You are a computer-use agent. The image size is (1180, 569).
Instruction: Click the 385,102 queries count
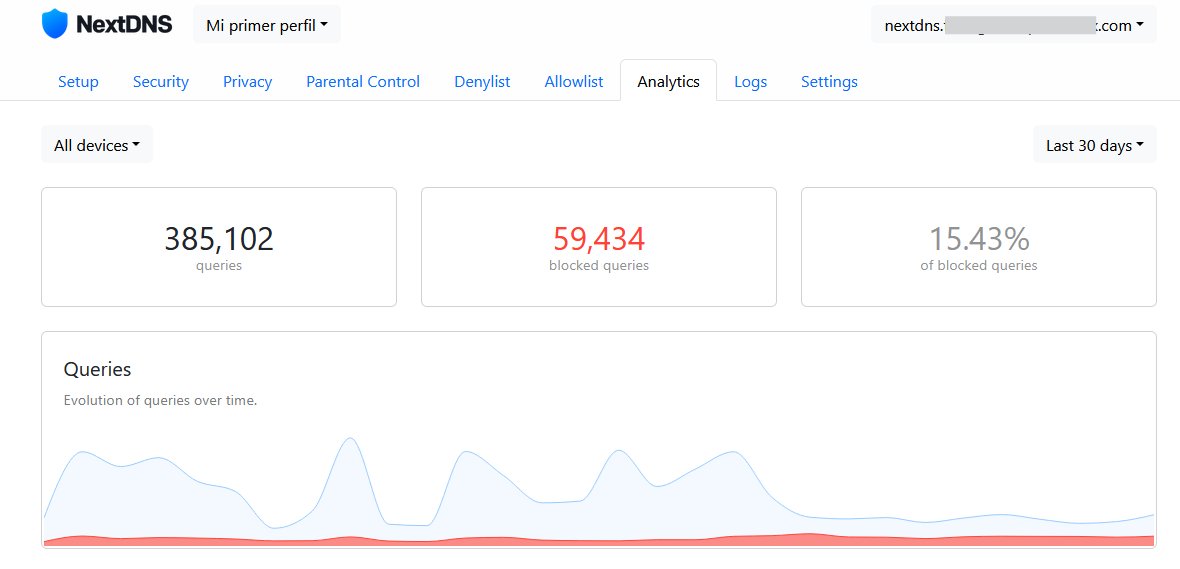coord(219,239)
